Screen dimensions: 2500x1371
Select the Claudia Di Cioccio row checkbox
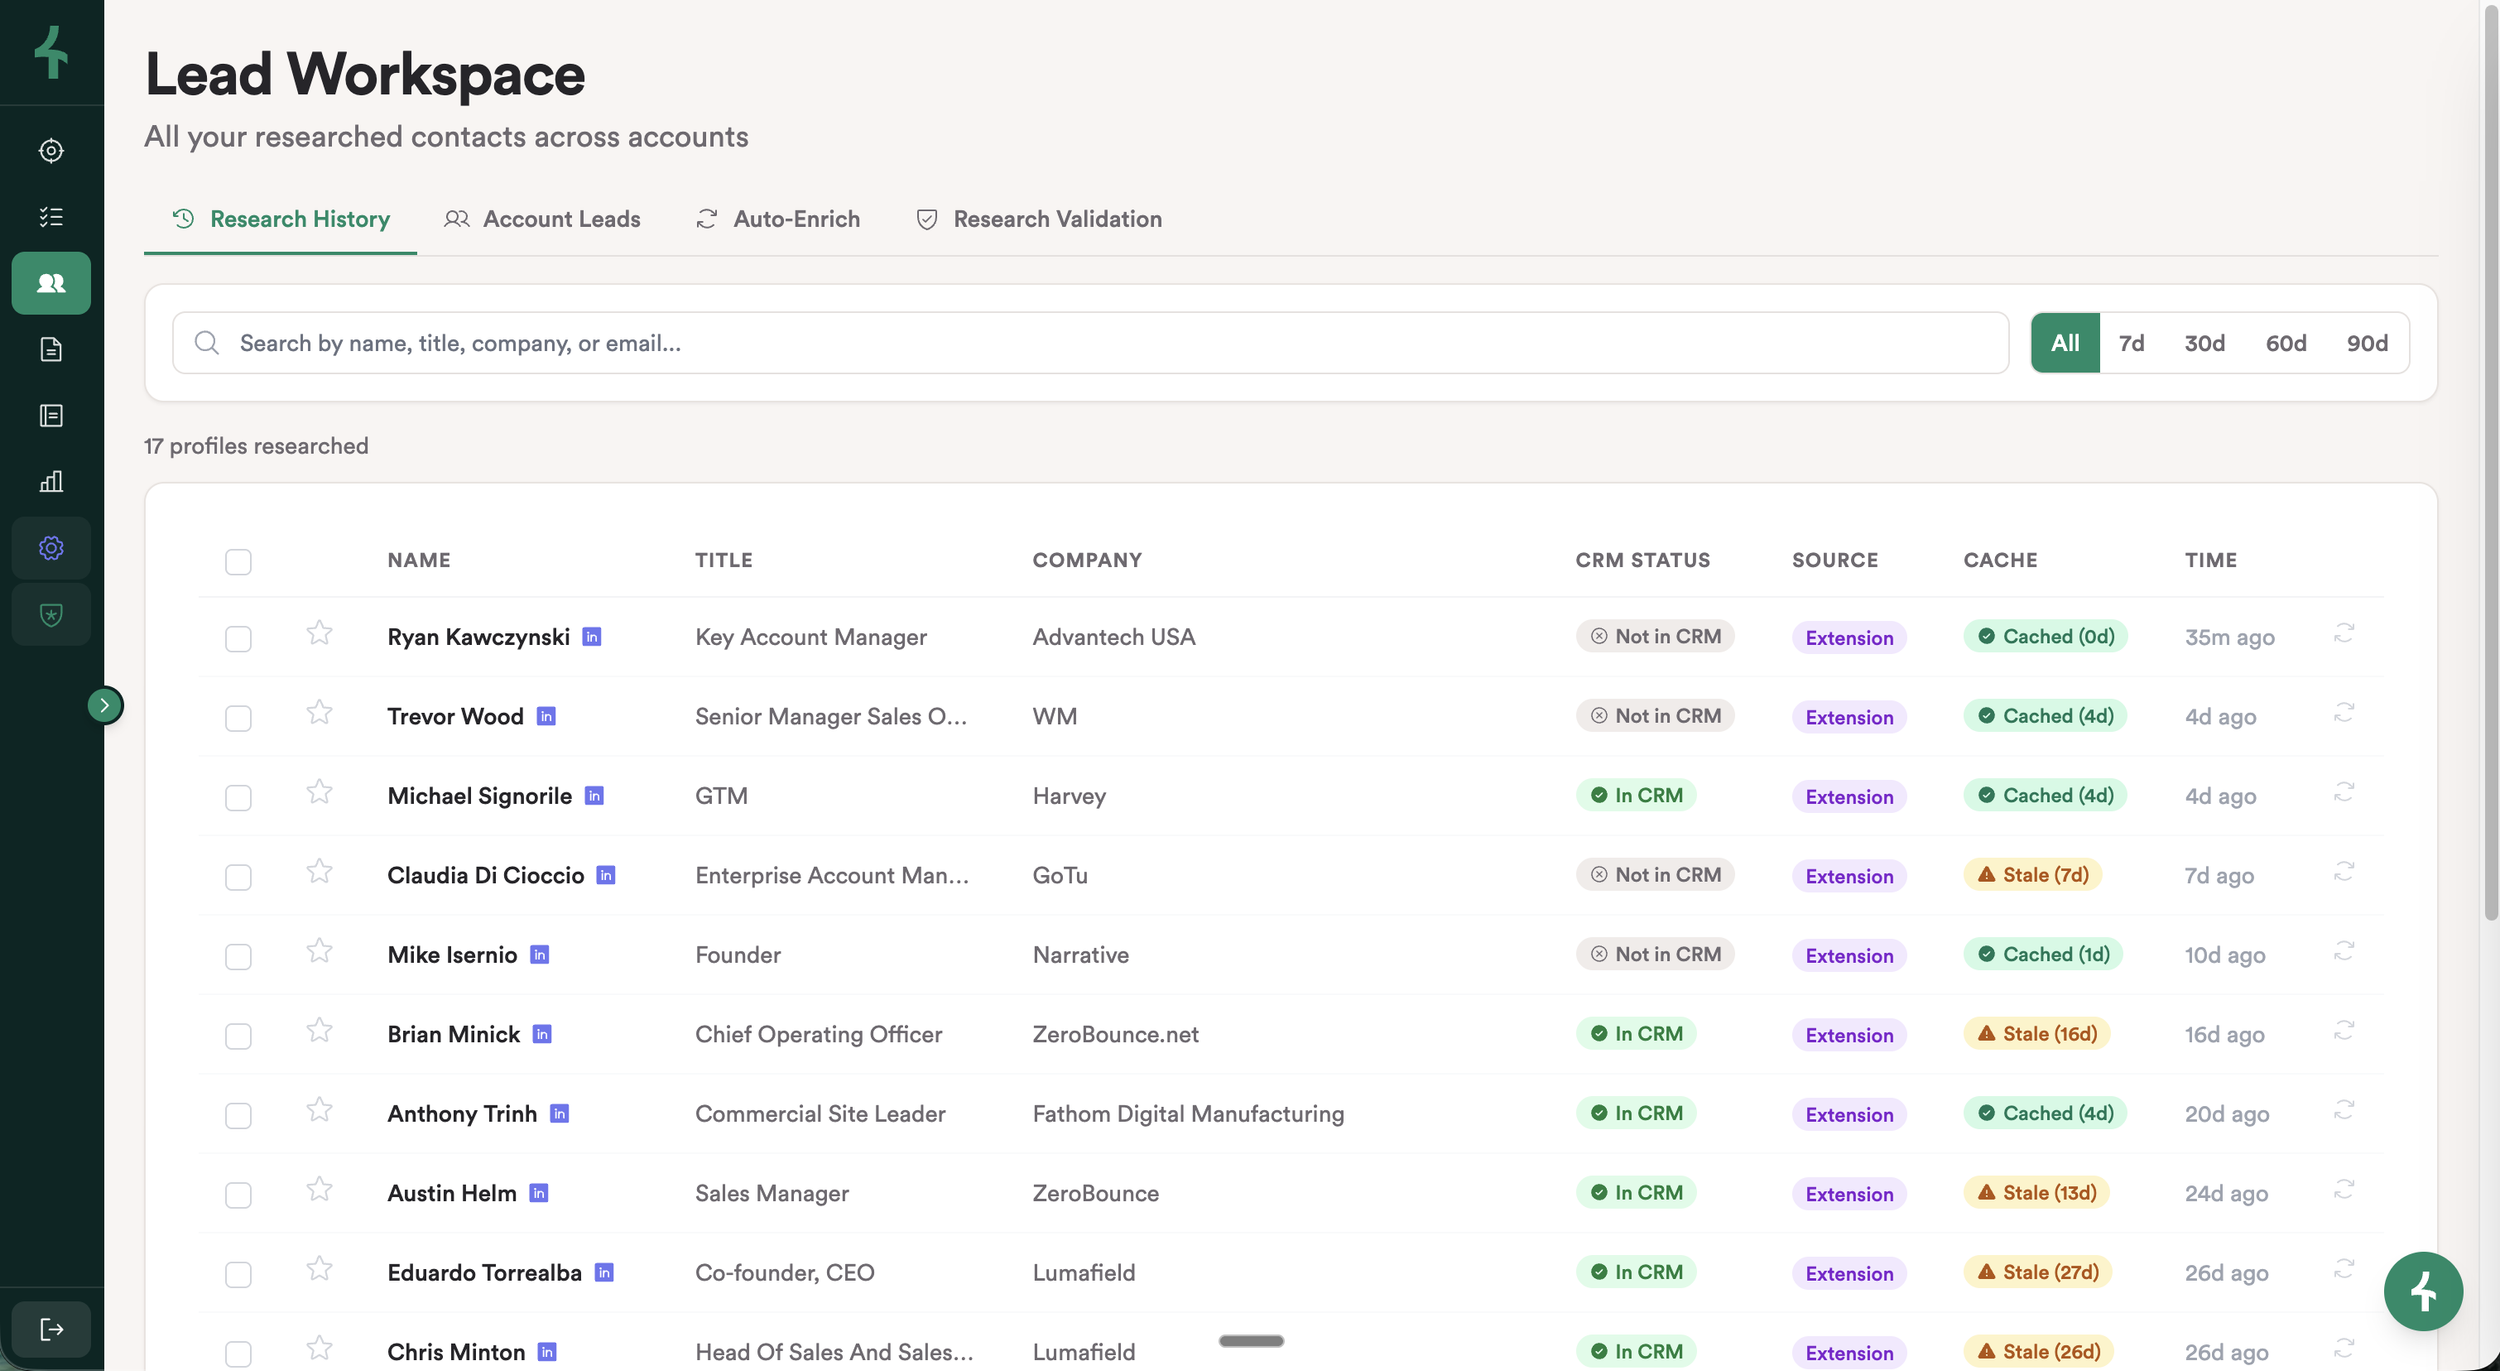tap(238, 877)
